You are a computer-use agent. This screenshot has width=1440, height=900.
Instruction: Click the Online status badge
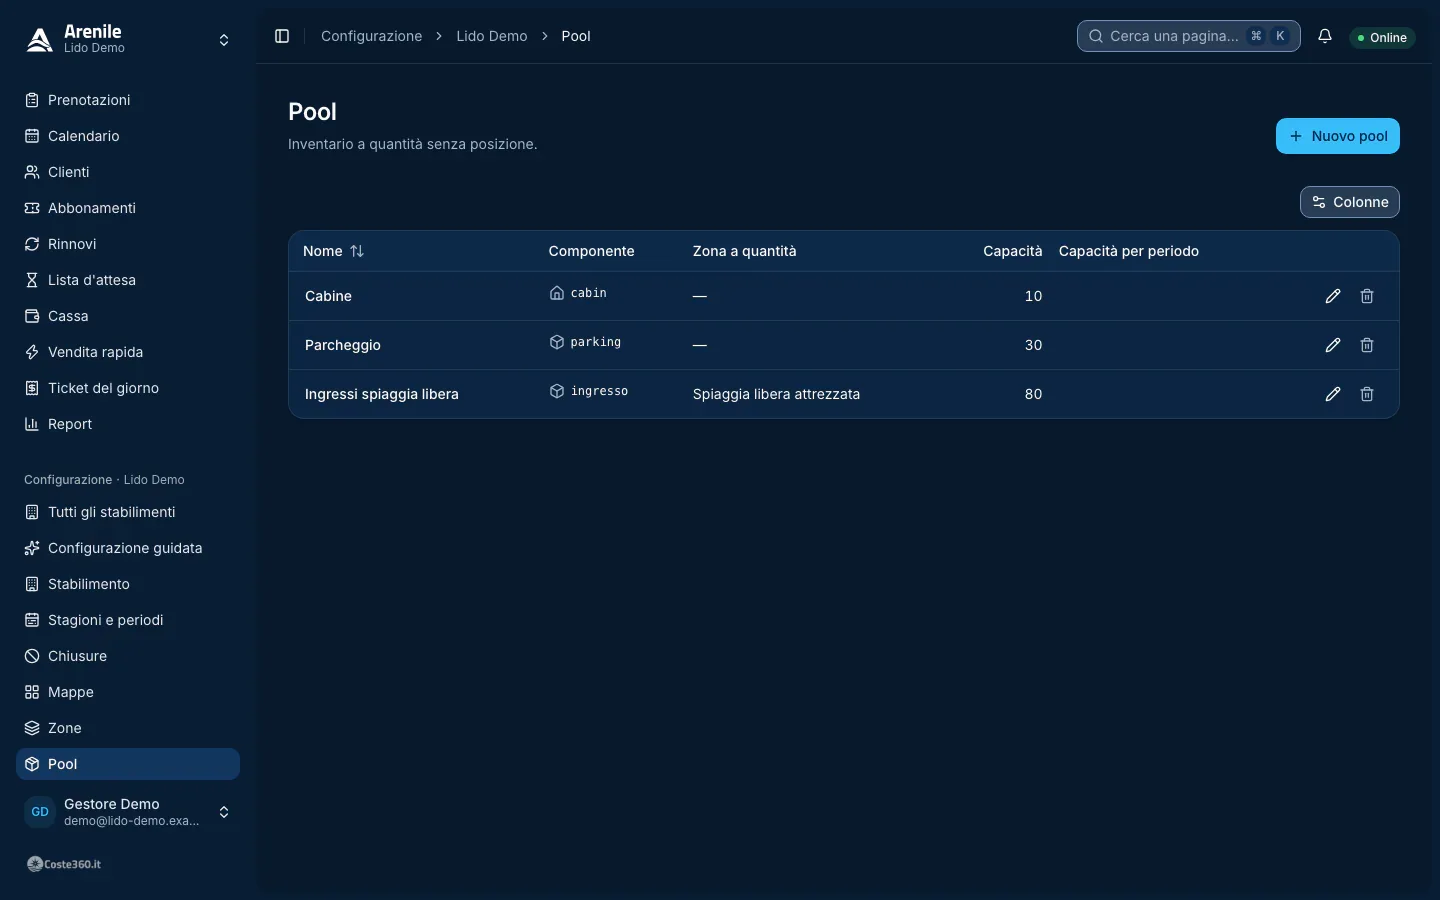(x=1382, y=37)
